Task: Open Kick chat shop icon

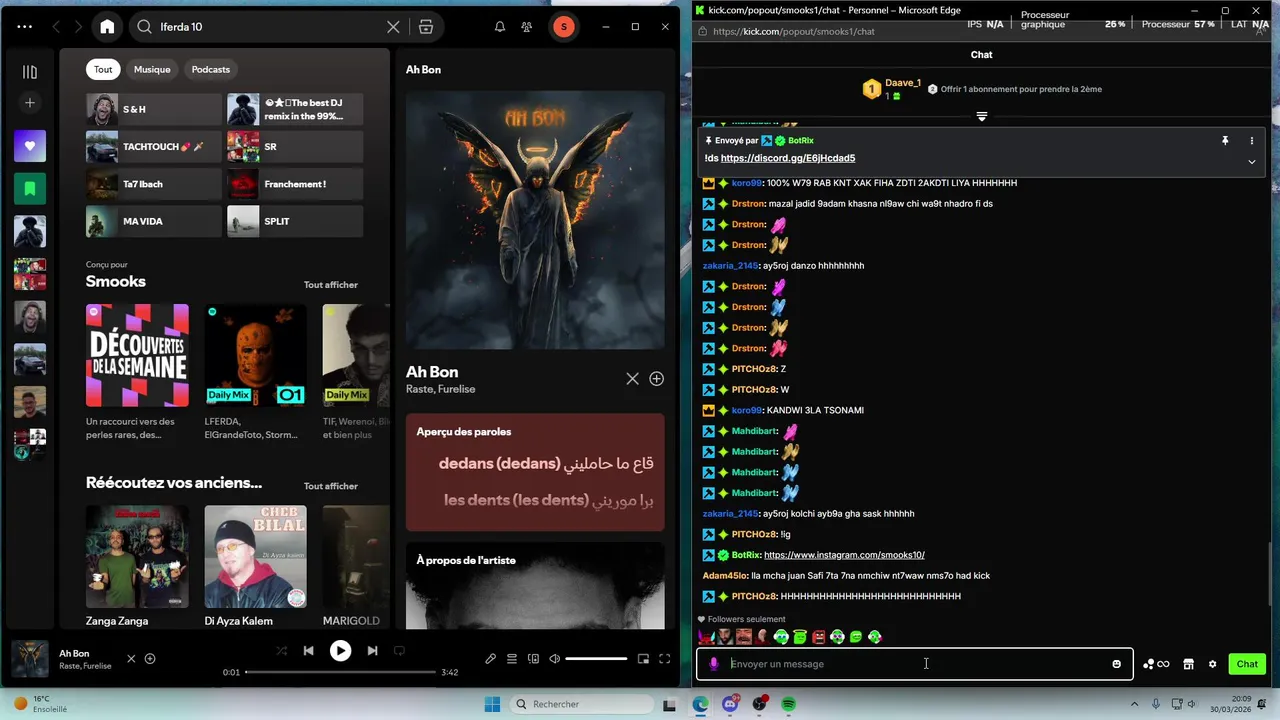Action: pyautogui.click(x=1189, y=664)
